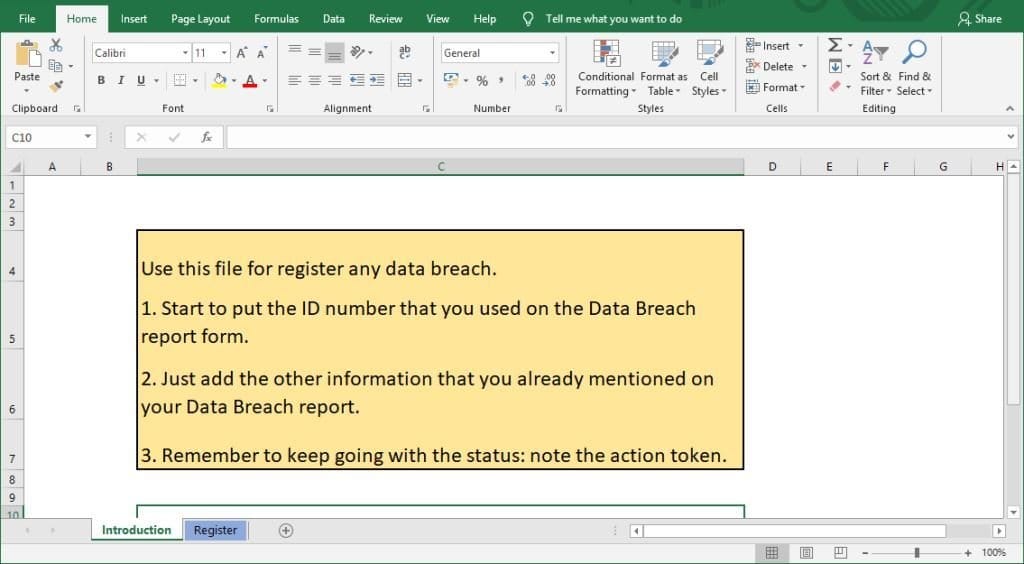
Task: Click the Tell me what you want to do box
Action: point(614,19)
